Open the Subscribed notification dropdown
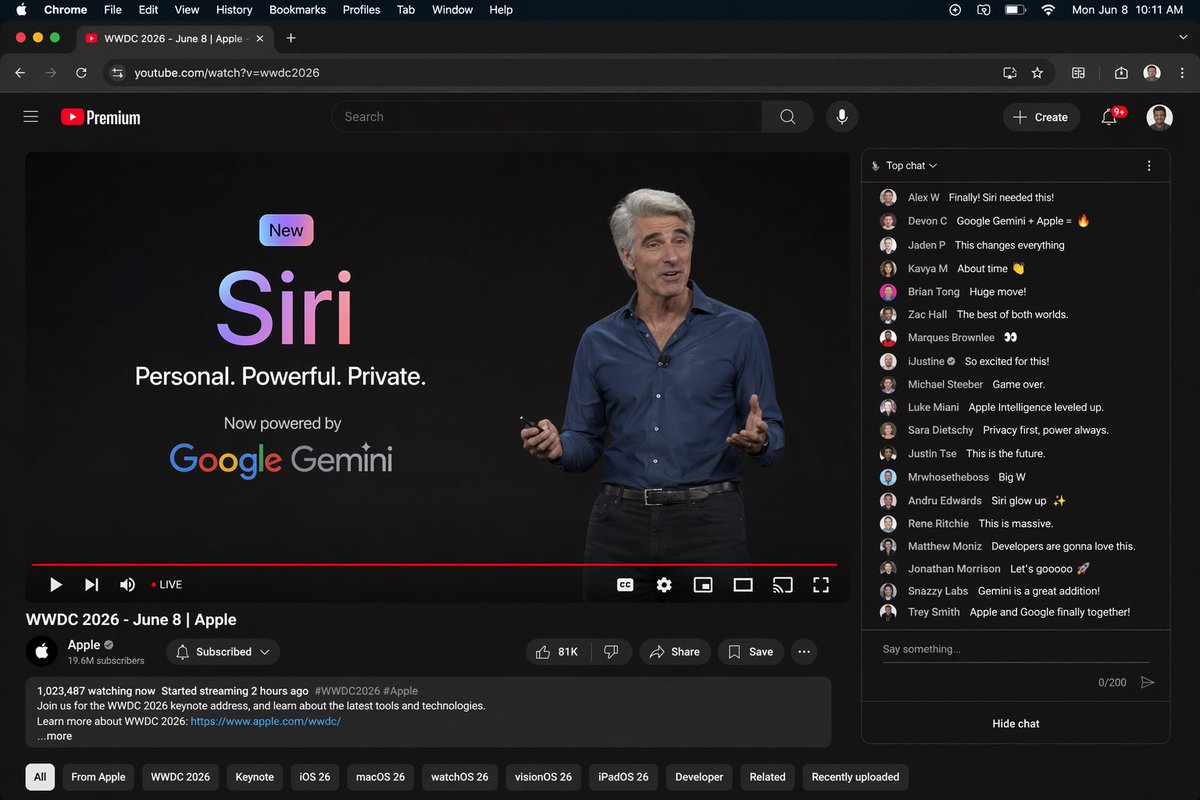The image size is (1200, 800). [x=223, y=652]
